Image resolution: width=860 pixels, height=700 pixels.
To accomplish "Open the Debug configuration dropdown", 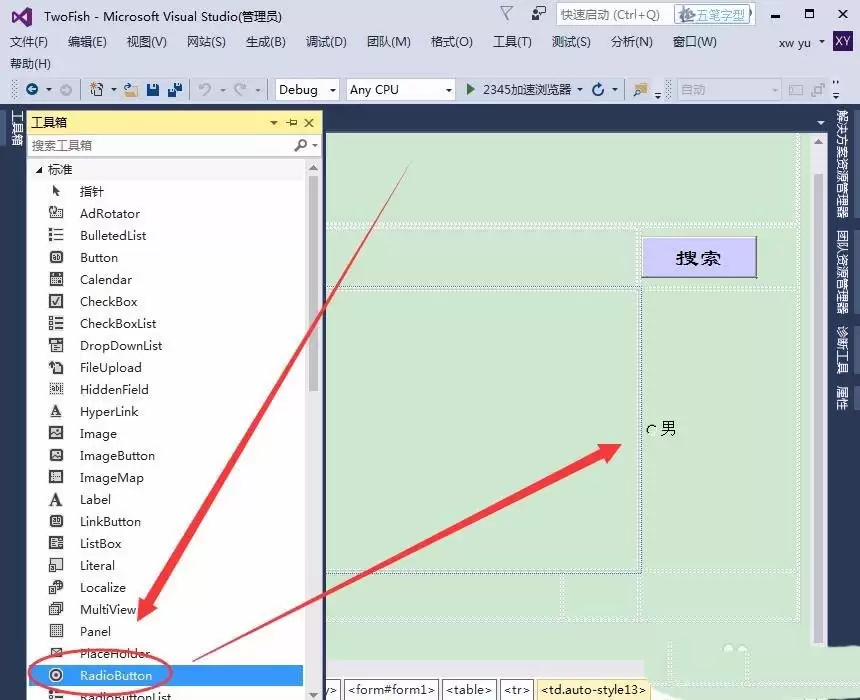I will pyautogui.click(x=306, y=89).
